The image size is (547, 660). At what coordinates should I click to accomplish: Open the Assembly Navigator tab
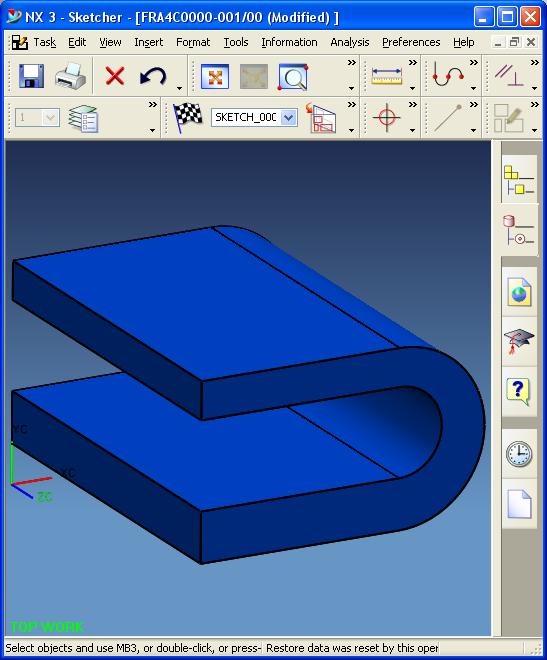point(519,180)
